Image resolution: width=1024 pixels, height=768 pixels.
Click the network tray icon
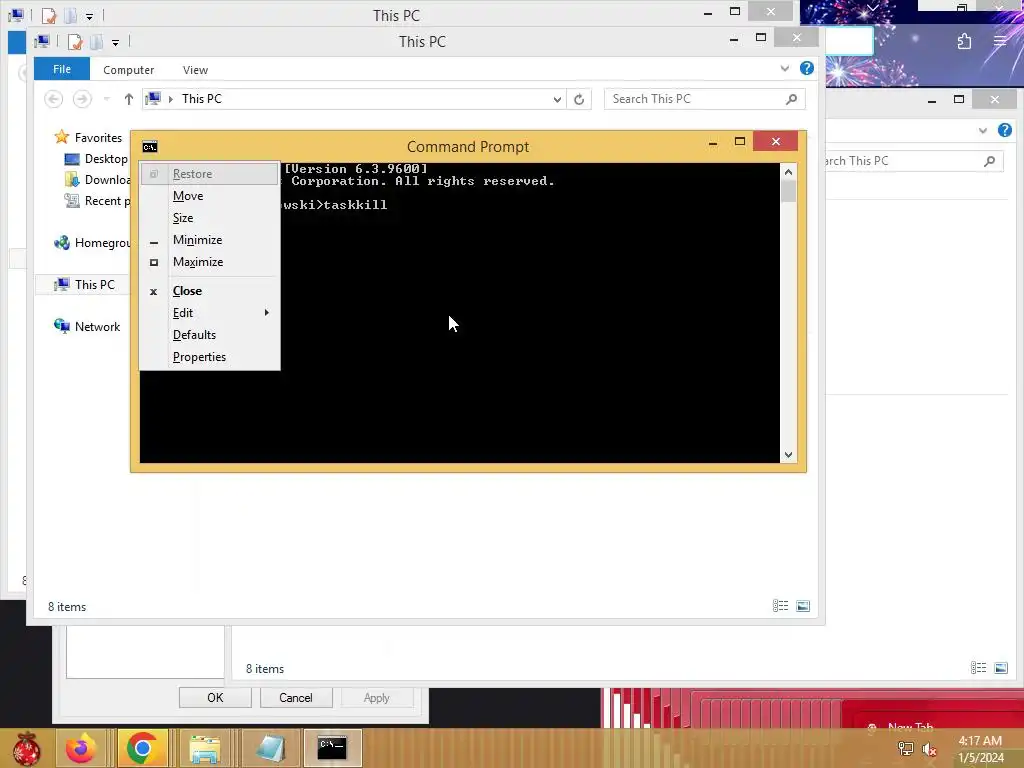pyautogui.click(x=905, y=749)
